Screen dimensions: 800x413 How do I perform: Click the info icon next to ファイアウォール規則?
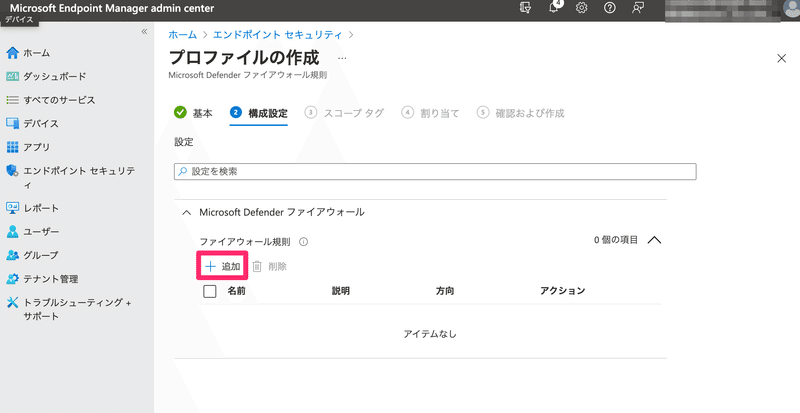point(304,242)
